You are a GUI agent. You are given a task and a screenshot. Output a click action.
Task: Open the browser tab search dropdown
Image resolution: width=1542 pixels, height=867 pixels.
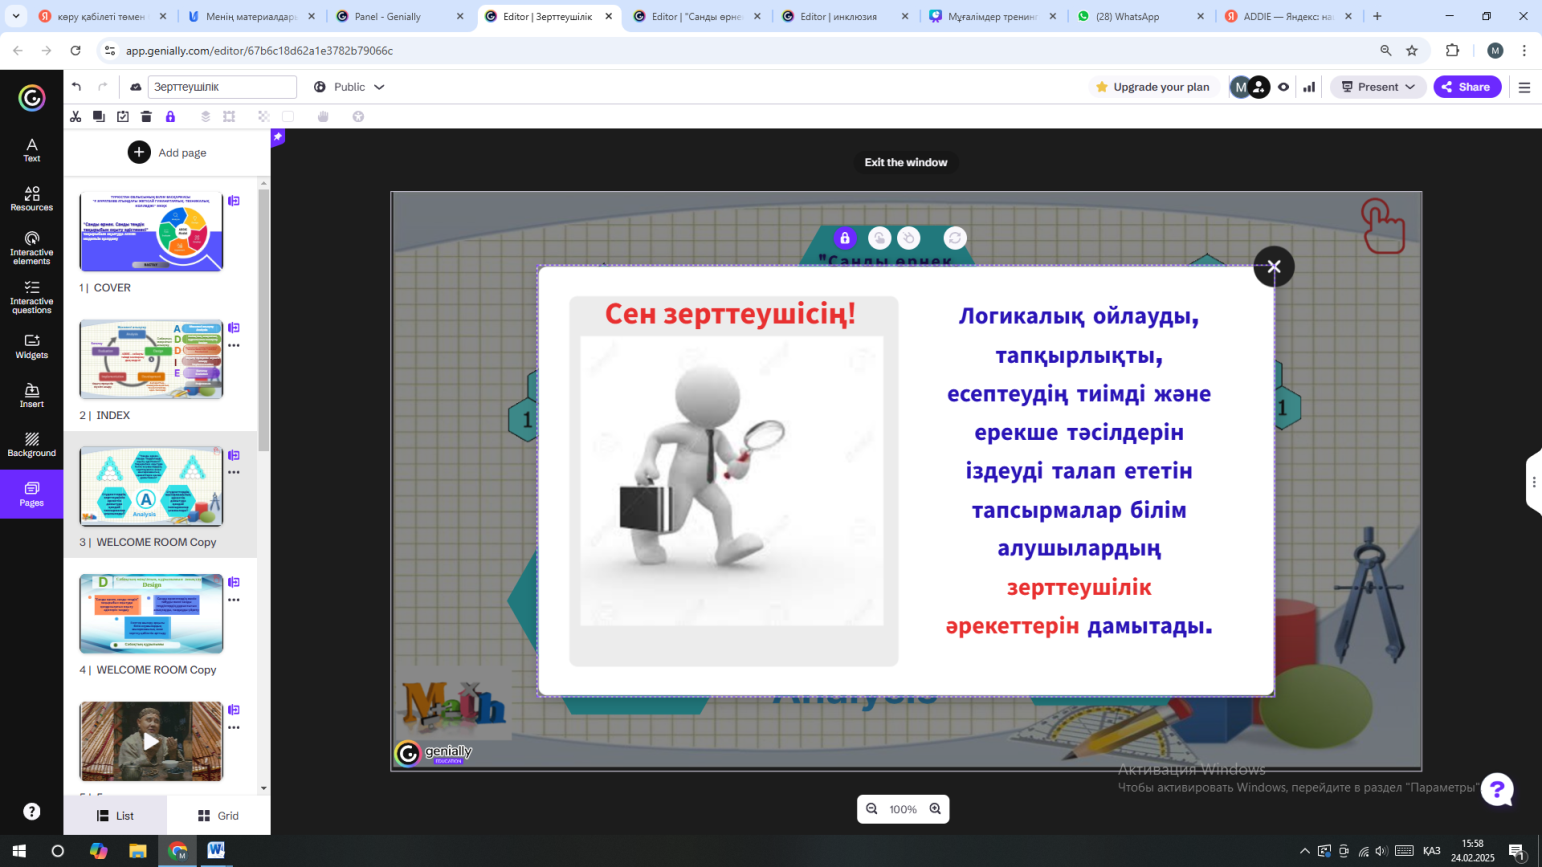[16, 16]
